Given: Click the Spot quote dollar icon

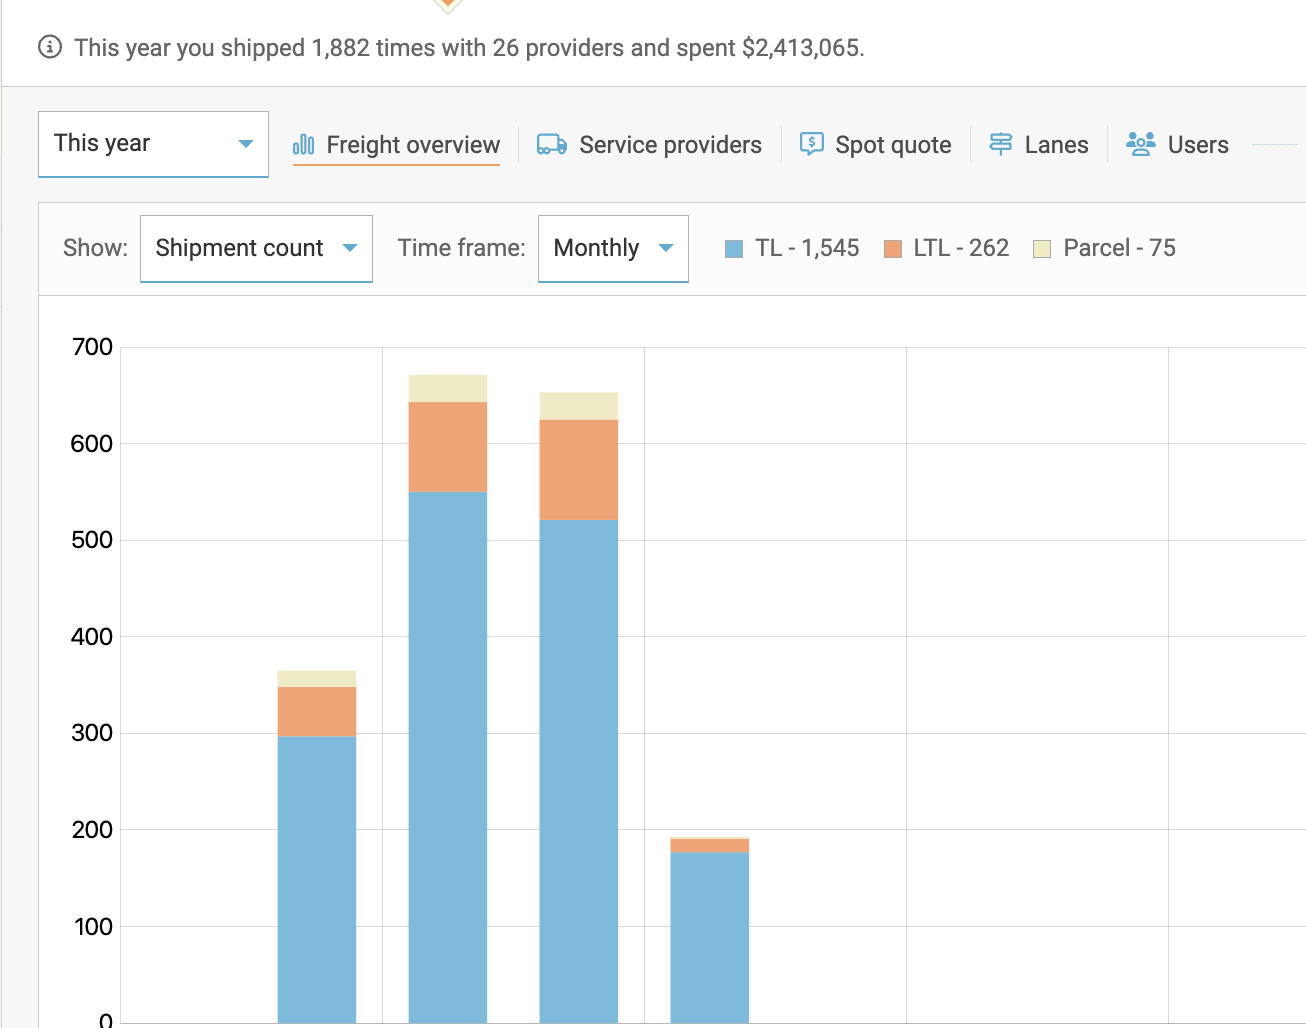Looking at the screenshot, I should pos(812,143).
